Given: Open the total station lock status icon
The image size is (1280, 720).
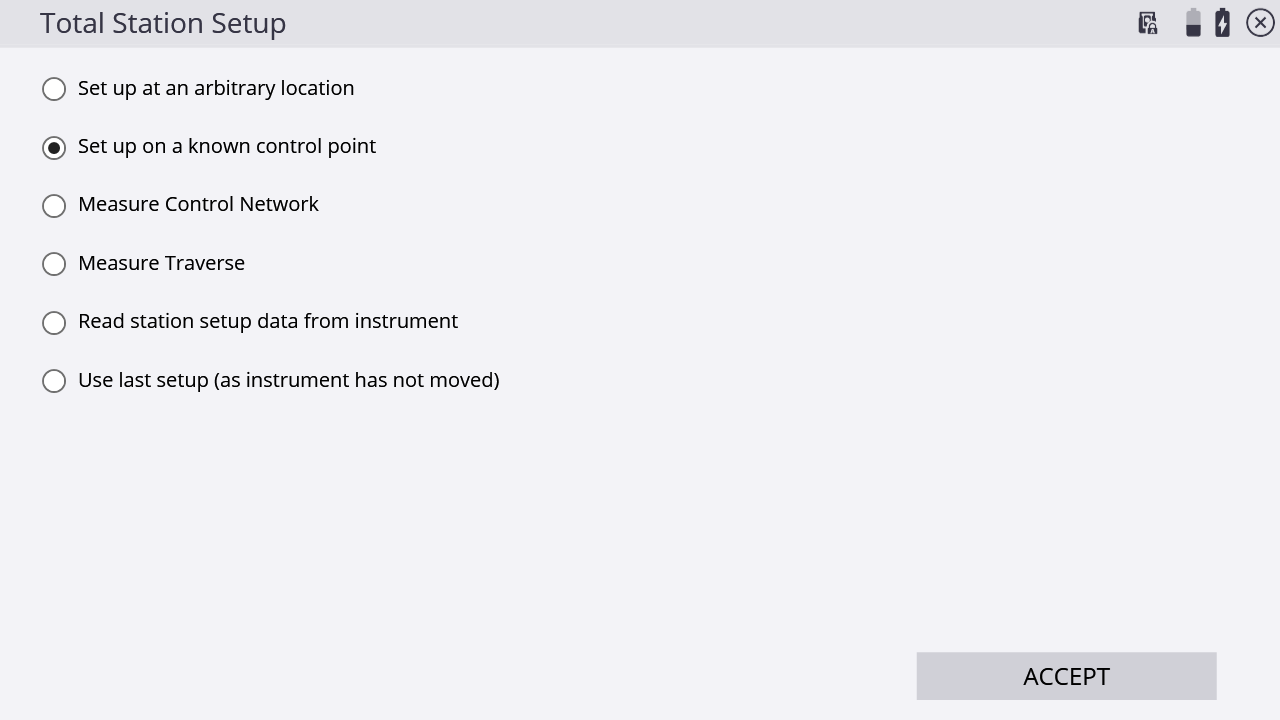Looking at the screenshot, I should 1148,23.
